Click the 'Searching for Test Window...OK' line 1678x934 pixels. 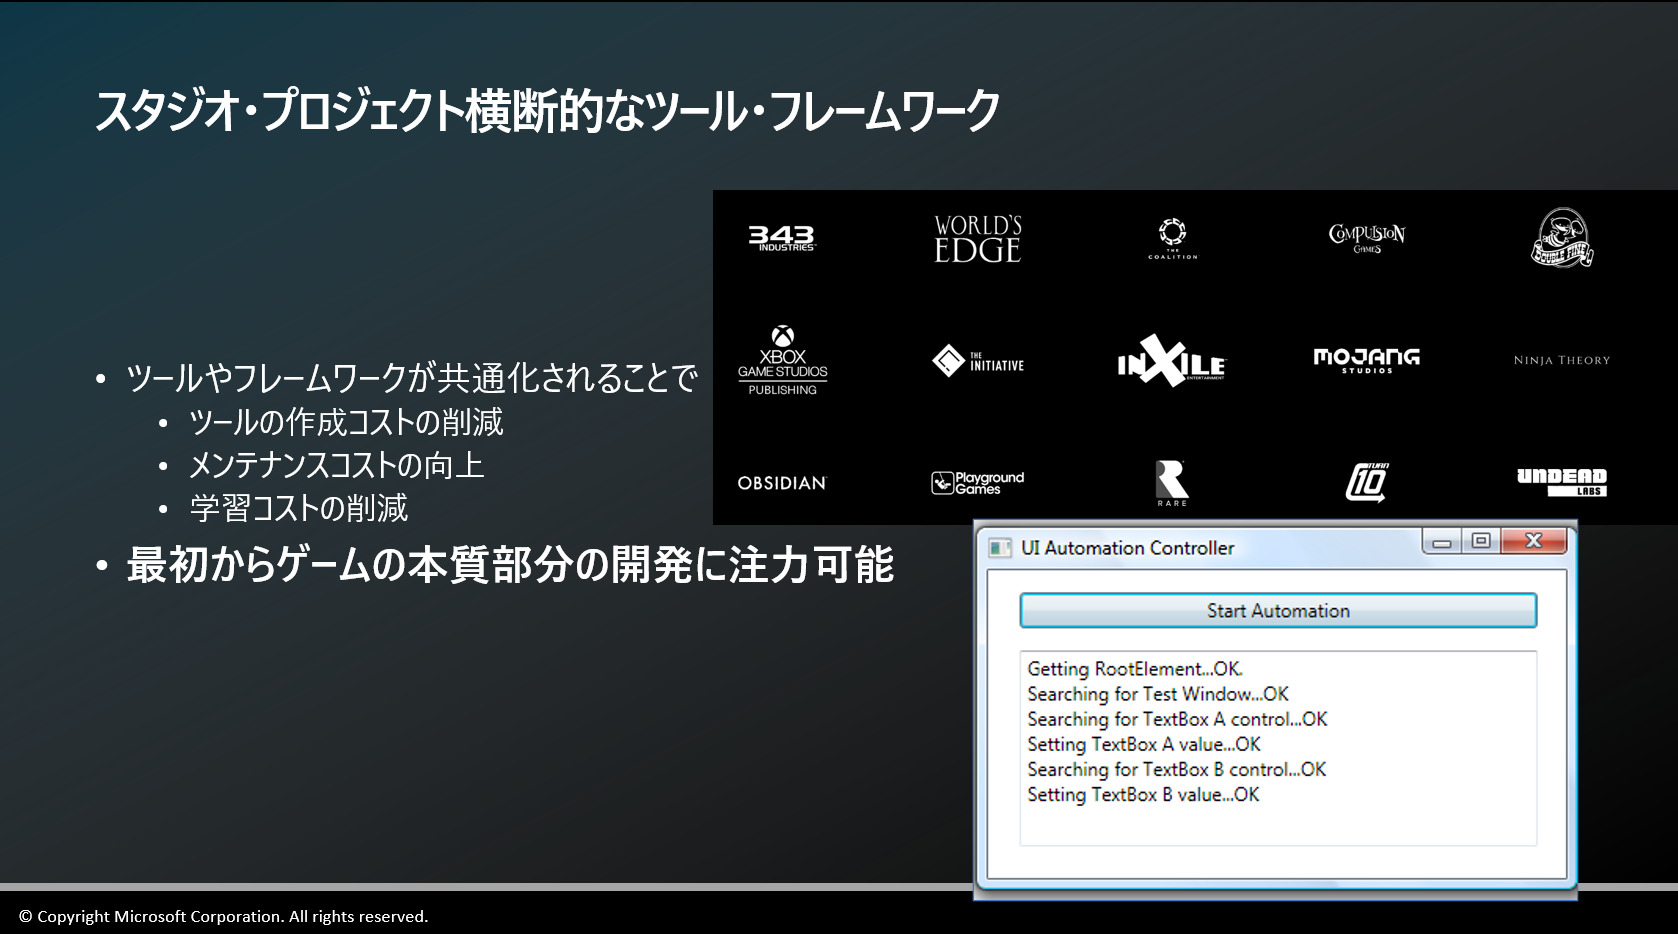(x=1158, y=694)
